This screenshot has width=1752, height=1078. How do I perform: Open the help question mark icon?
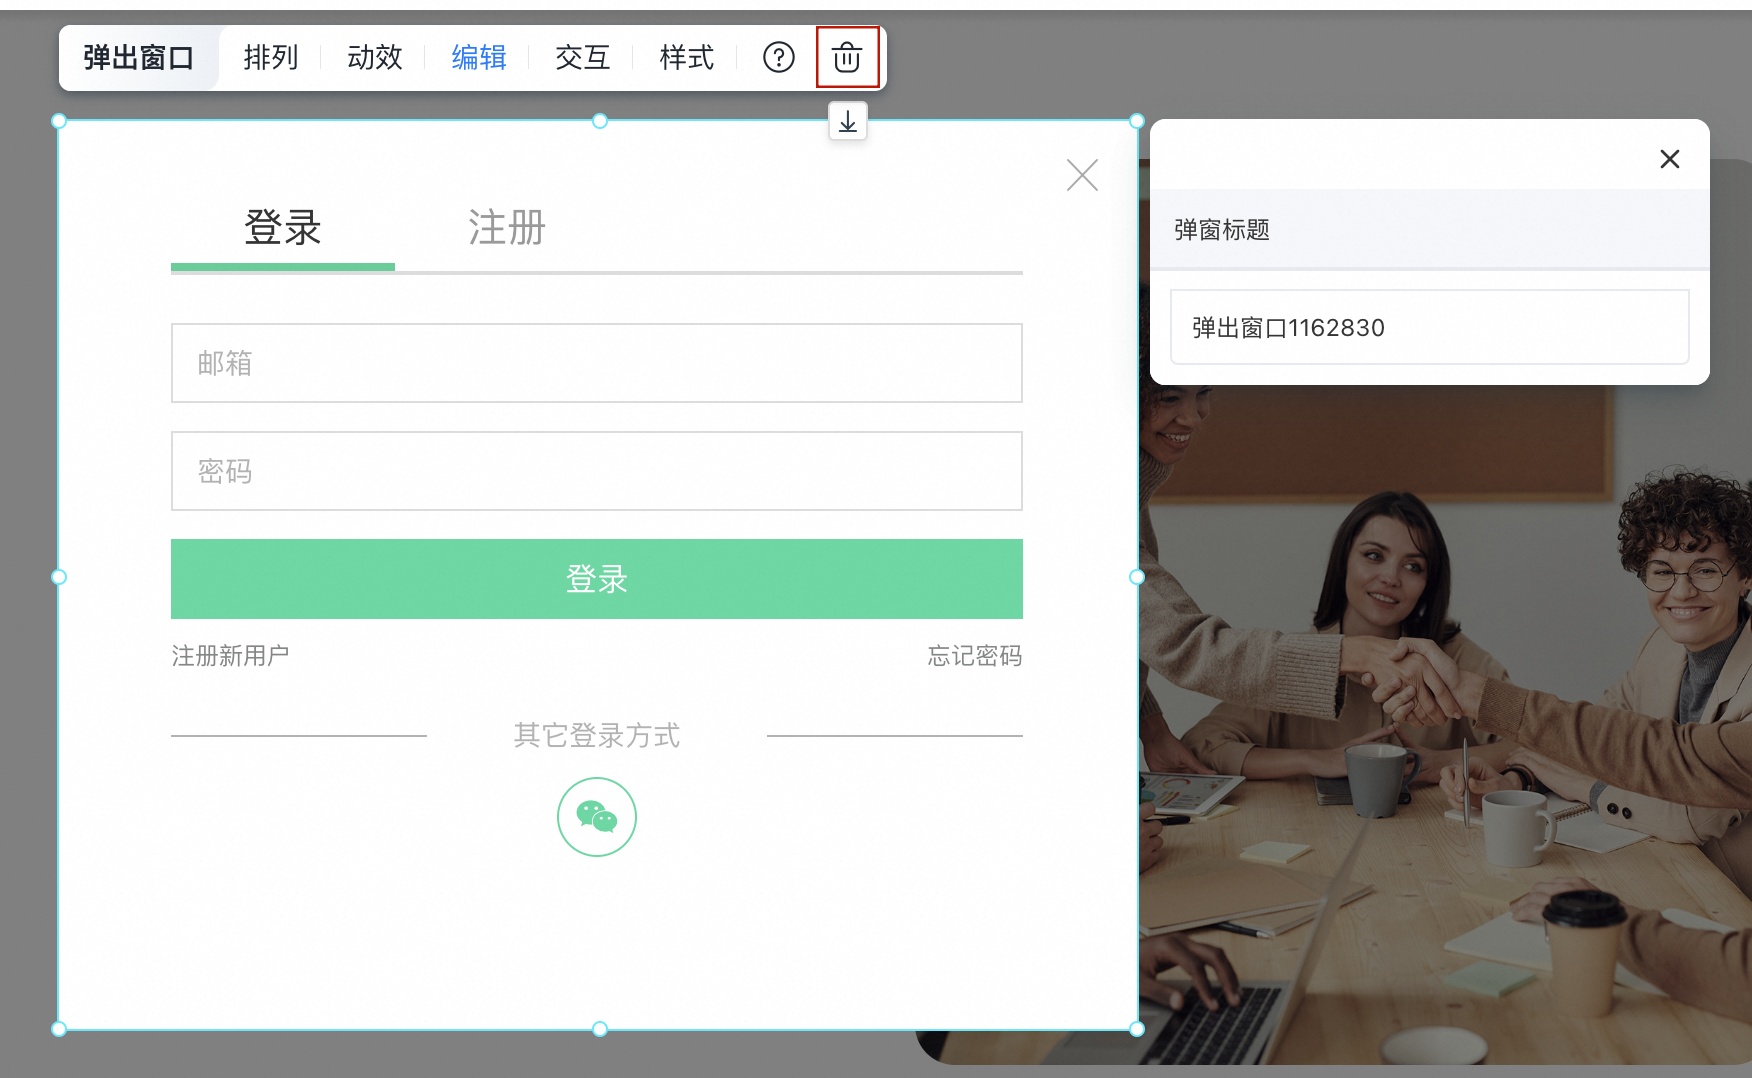tap(778, 58)
